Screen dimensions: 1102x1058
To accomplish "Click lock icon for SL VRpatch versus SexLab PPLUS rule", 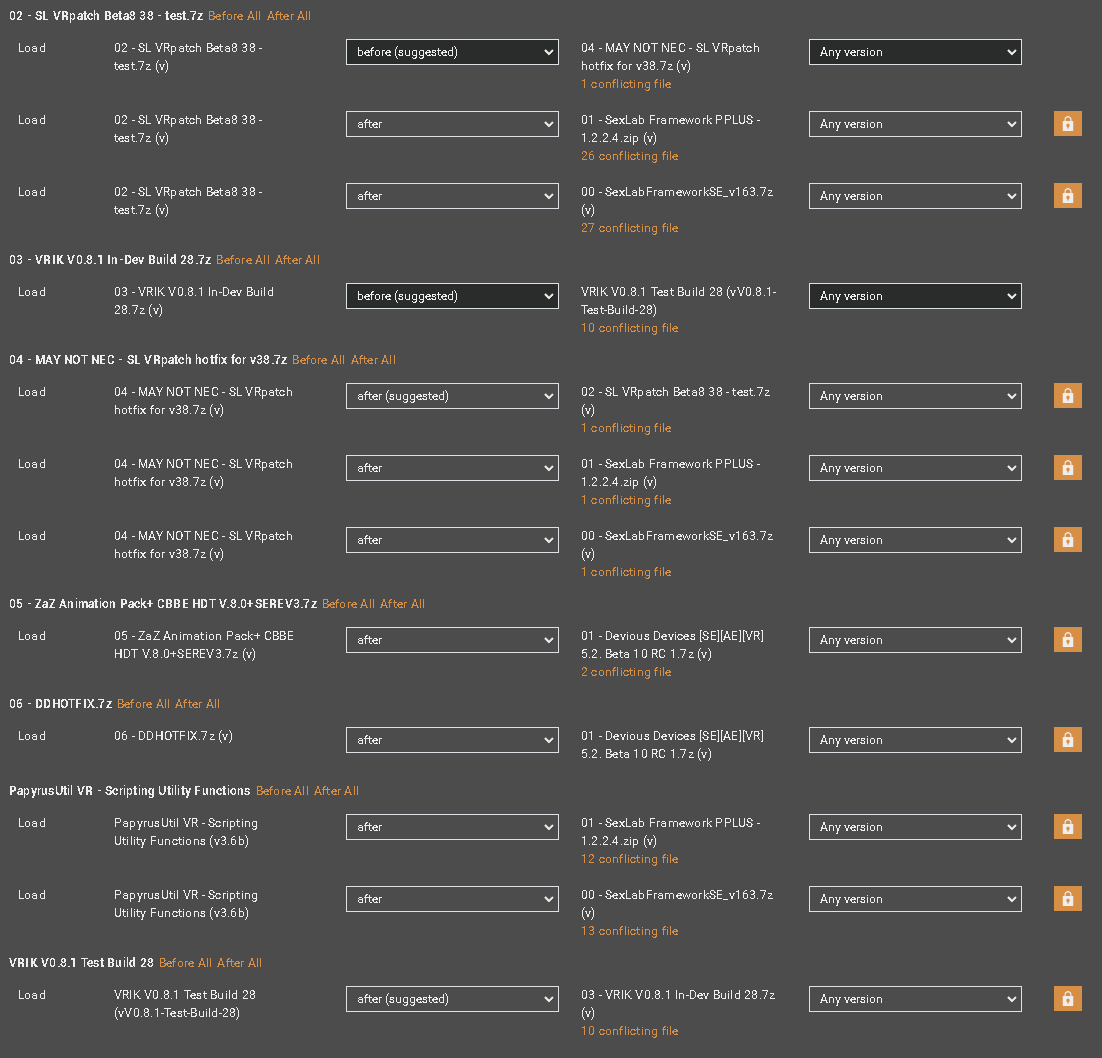I will pyautogui.click(x=1067, y=124).
